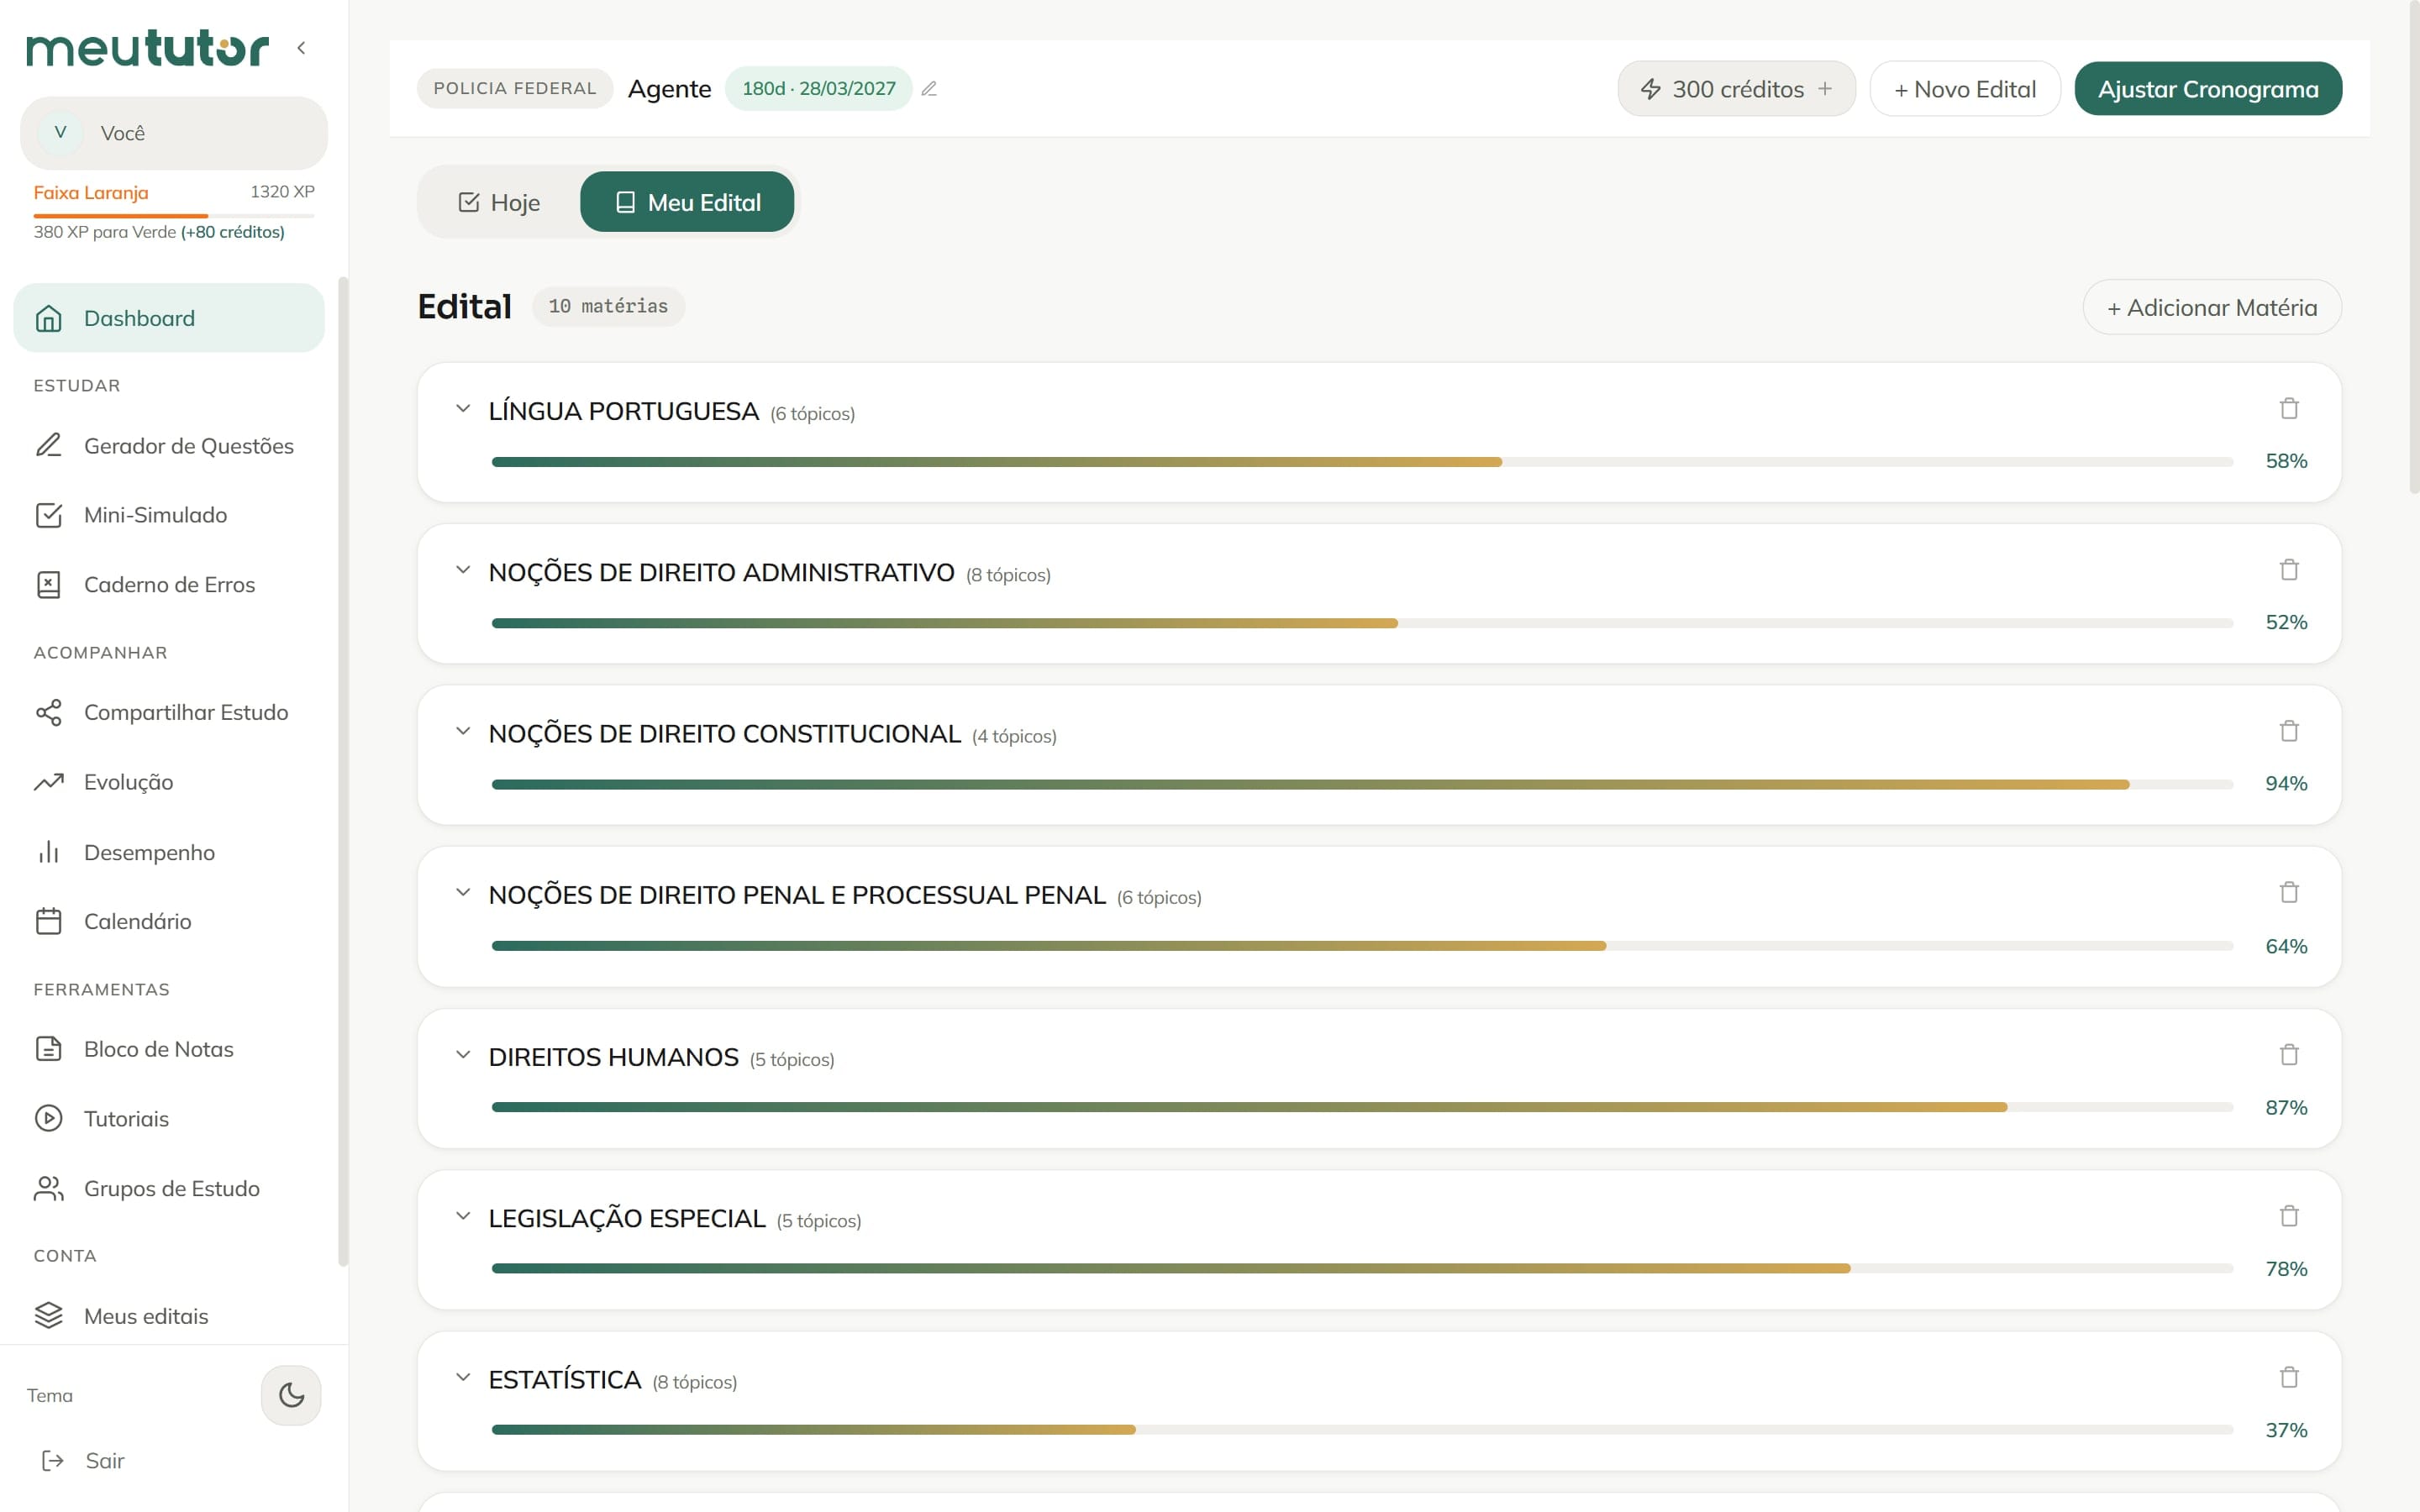Viewport: 2420px width, 1512px height.
Task: Expand the Estatística subject chevron
Action: point(463,1377)
